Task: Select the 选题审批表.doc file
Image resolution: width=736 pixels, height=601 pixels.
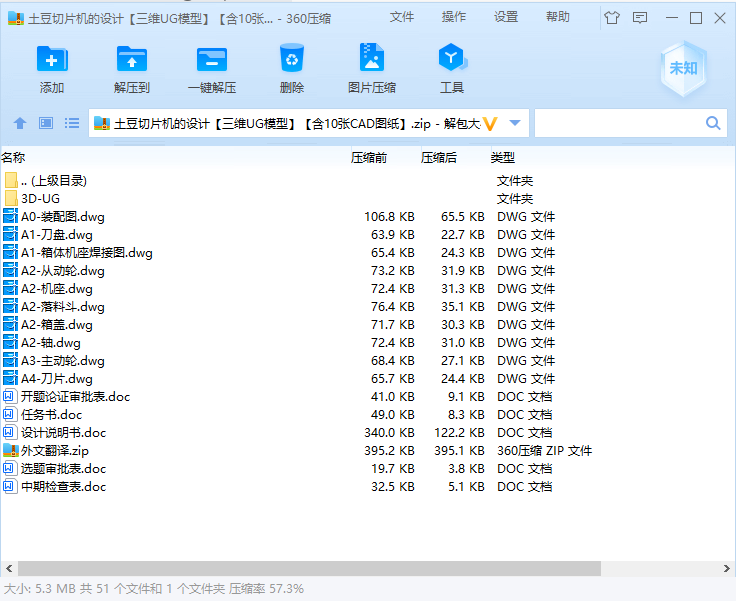Action: (63, 468)
